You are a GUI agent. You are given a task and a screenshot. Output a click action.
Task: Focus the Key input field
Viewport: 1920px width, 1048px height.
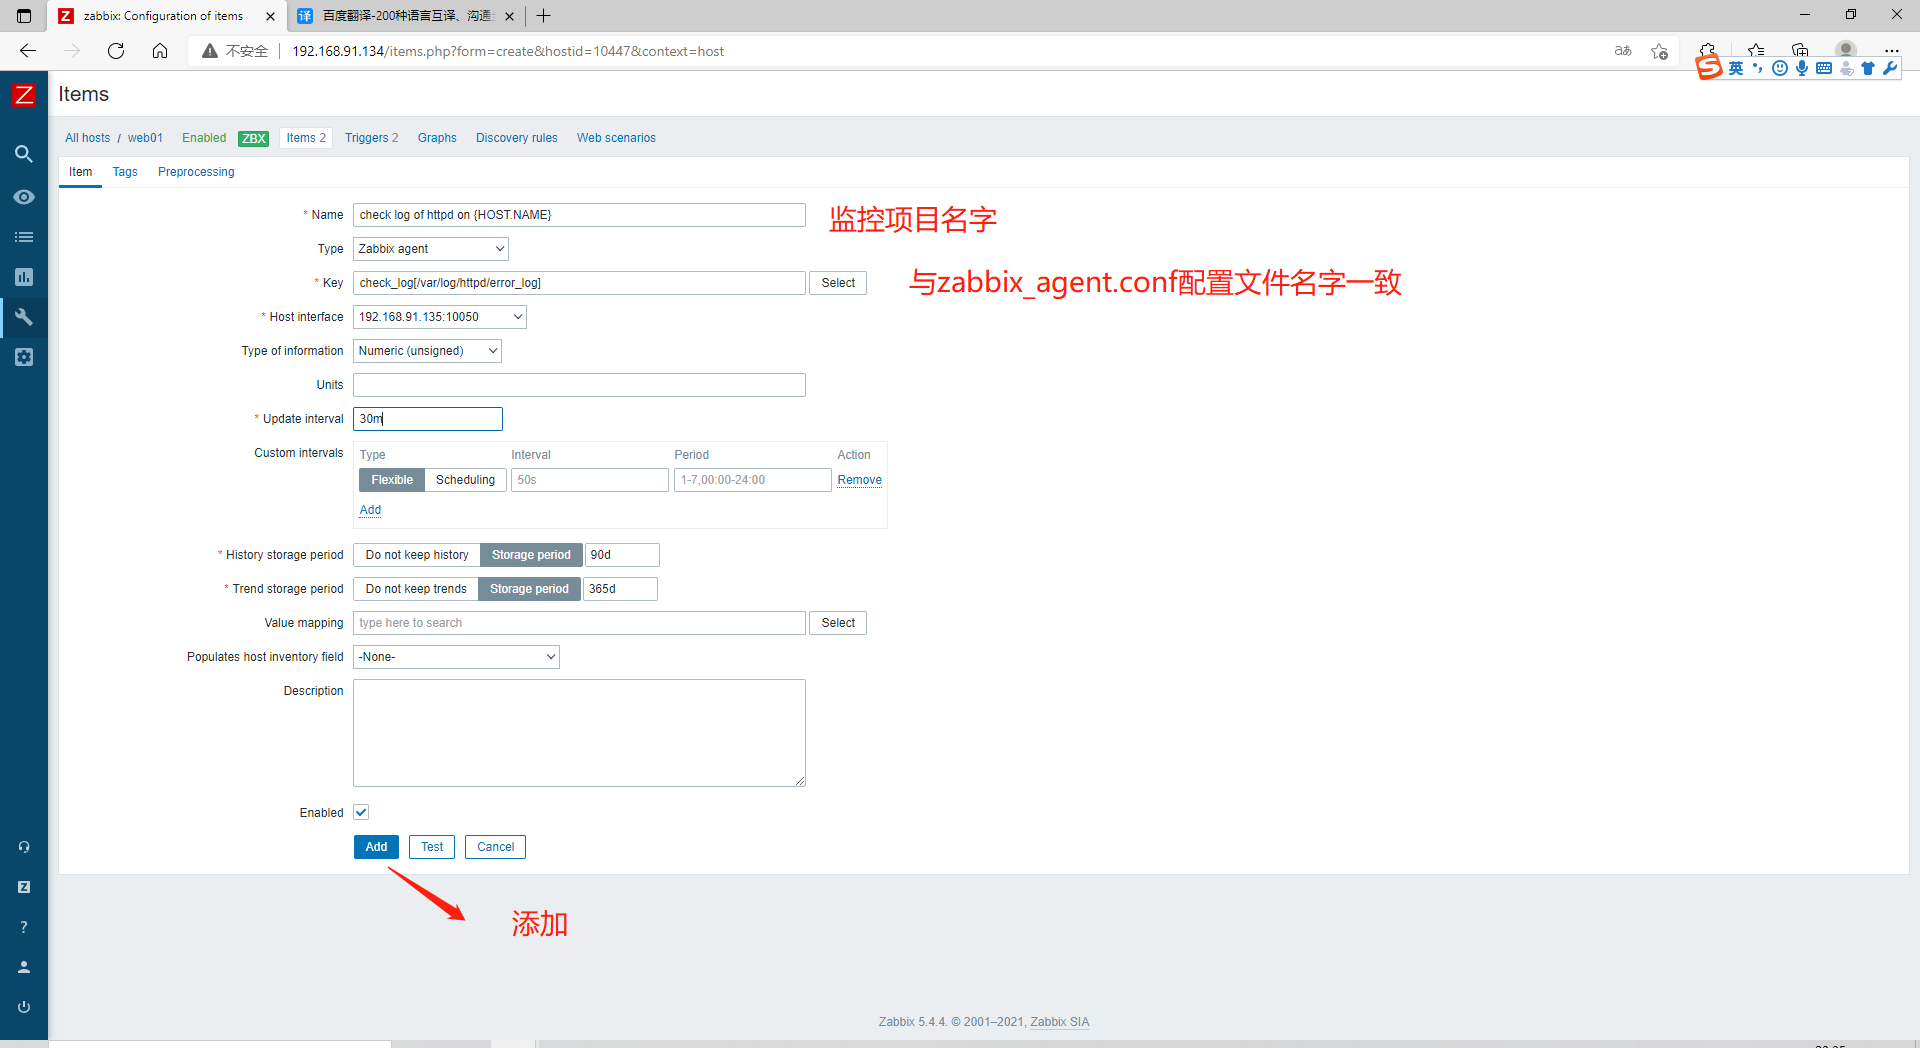579,283
